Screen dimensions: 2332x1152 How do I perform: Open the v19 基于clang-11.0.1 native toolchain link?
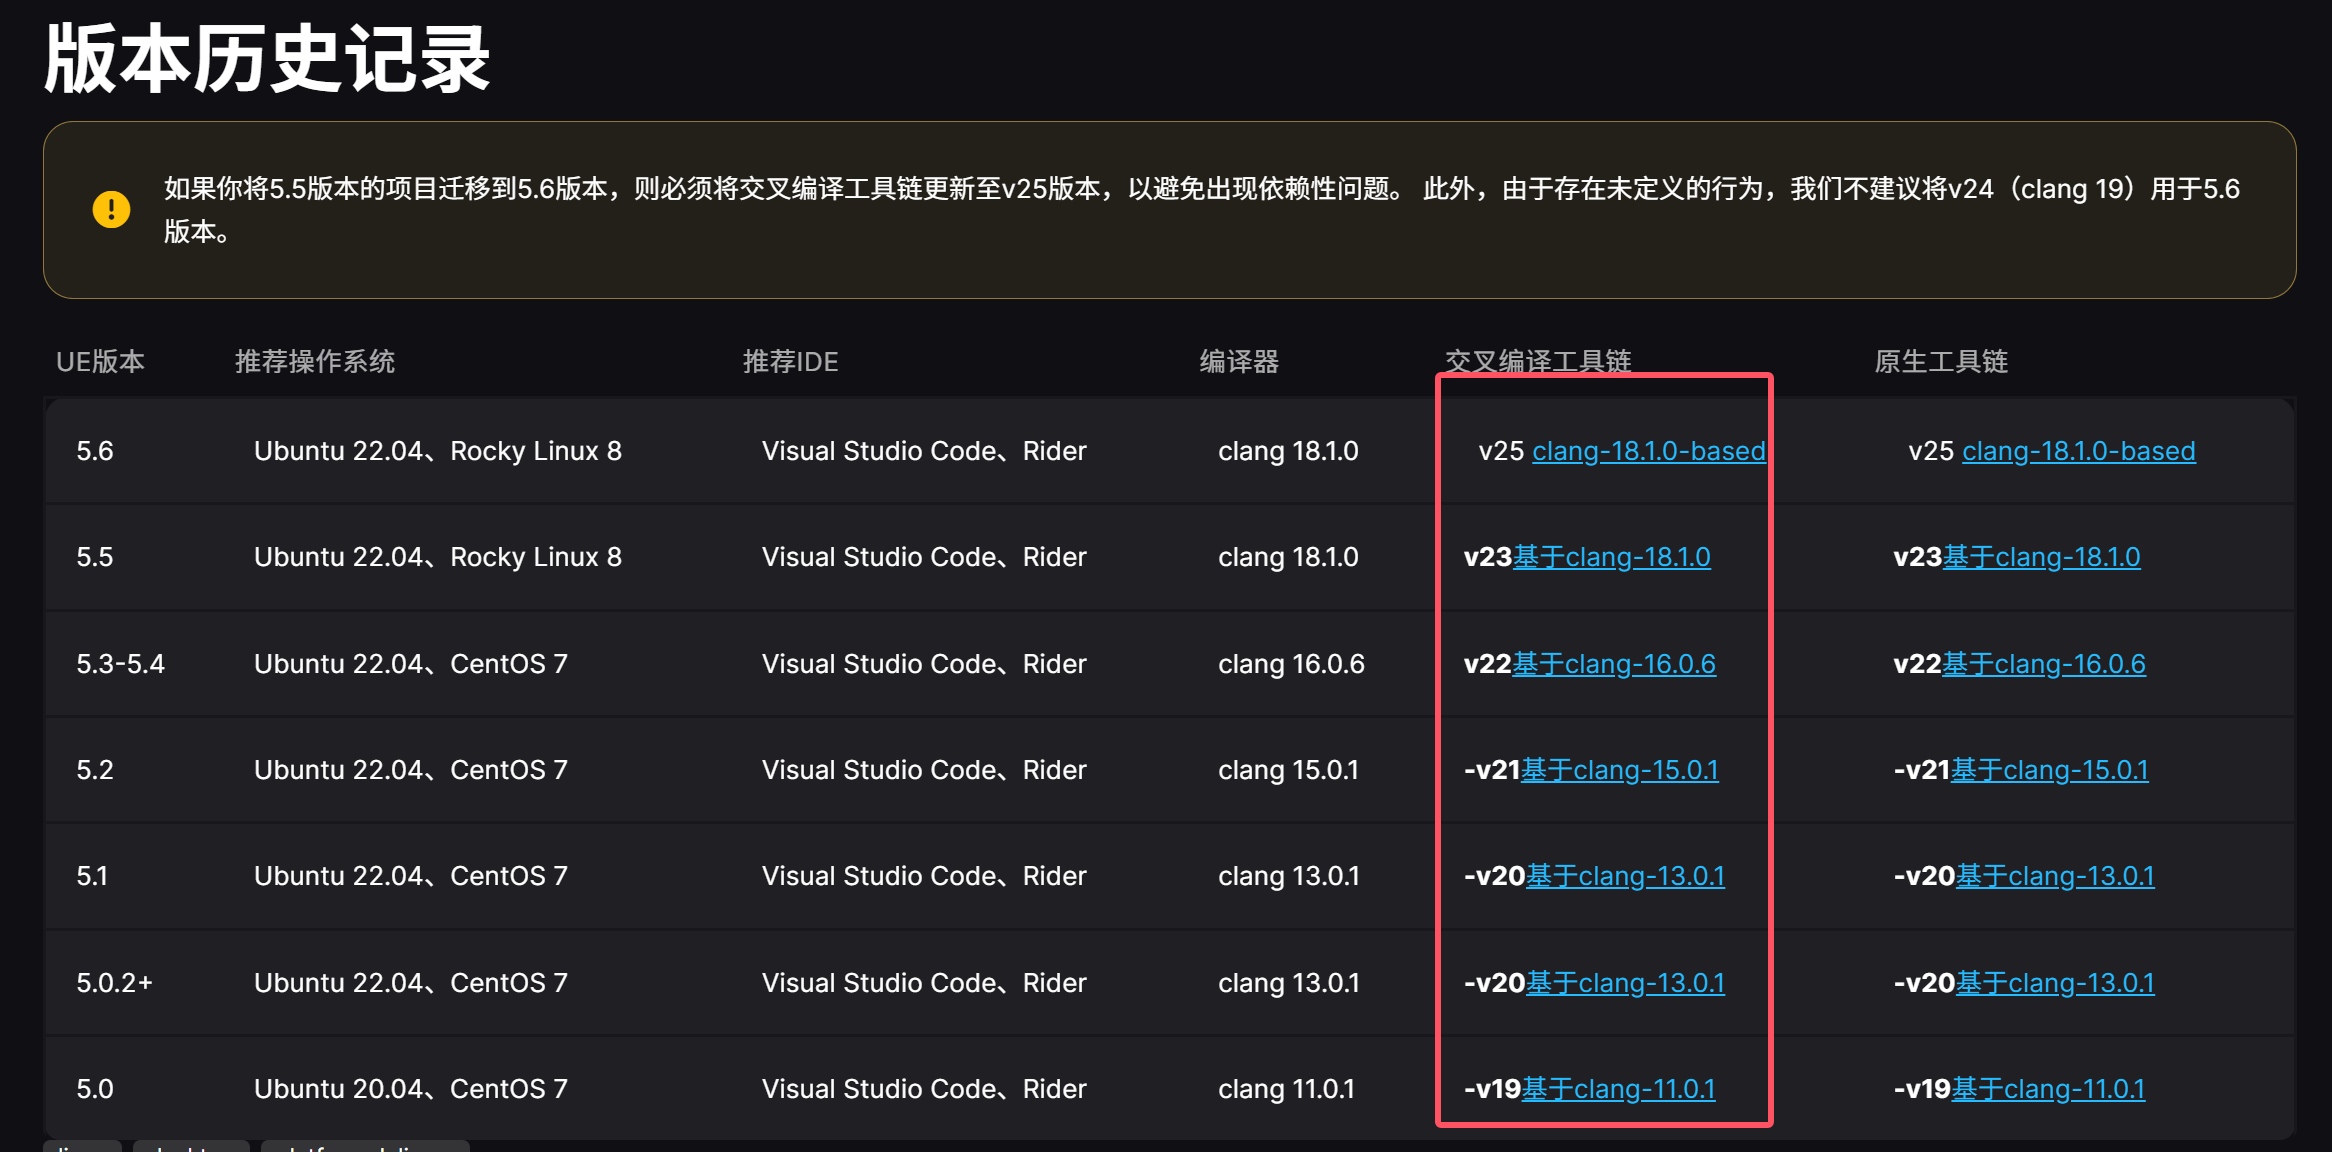[2046, 1088]
